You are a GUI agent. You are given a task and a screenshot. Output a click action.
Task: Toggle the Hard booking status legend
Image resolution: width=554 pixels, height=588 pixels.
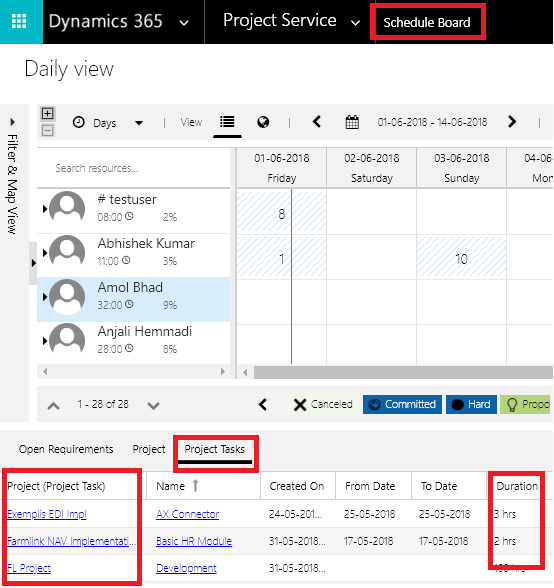pyautogui.click(x=471, y=404)
